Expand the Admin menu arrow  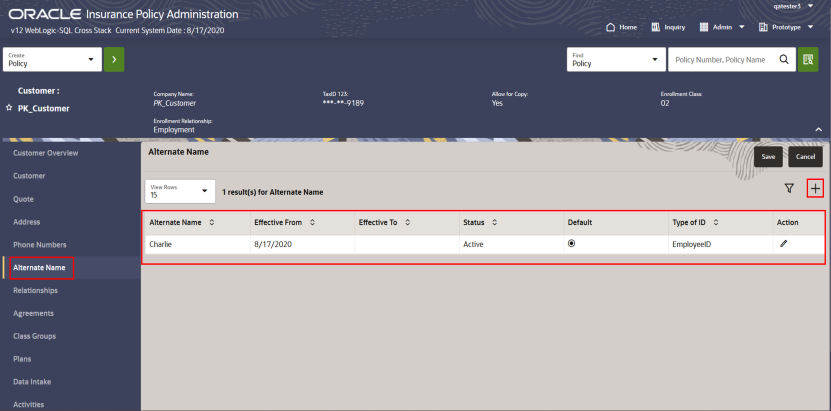coord(741,27)
